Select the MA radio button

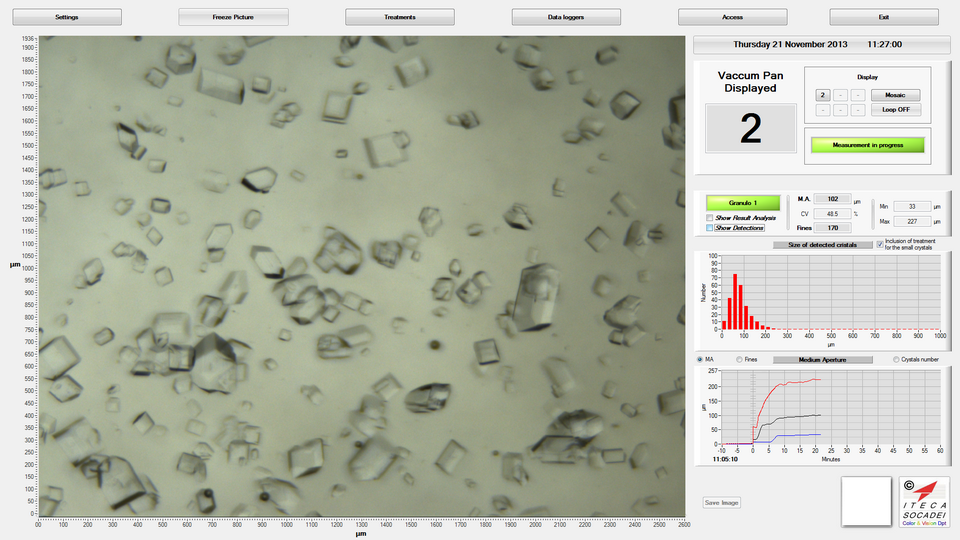click(699, 359)
